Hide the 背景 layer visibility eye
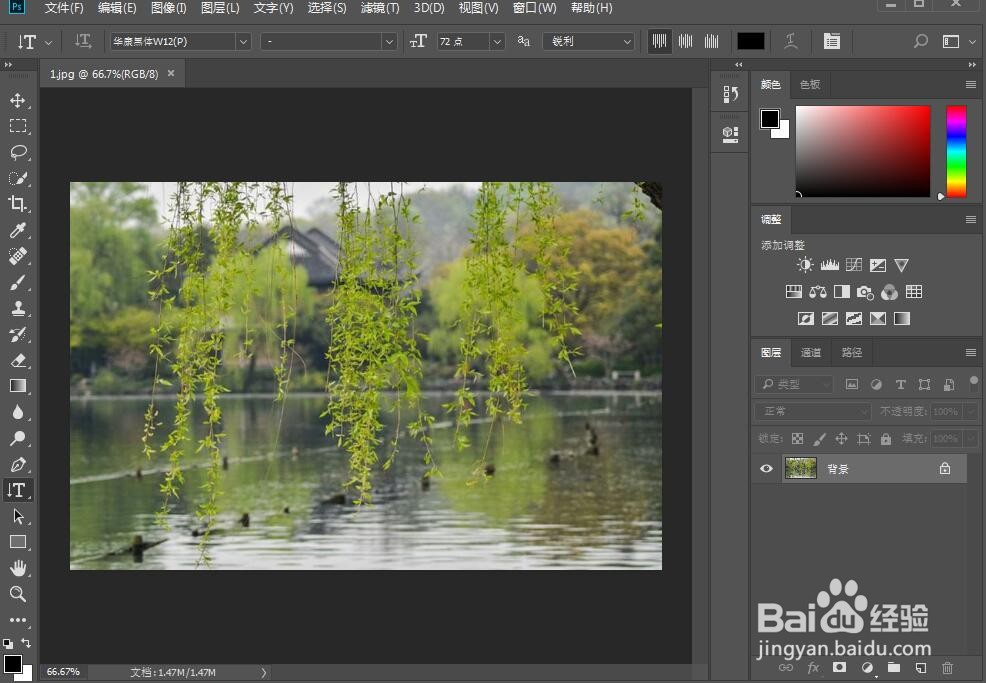This screenshot has width=986, height=683. (x=767, y=469)
